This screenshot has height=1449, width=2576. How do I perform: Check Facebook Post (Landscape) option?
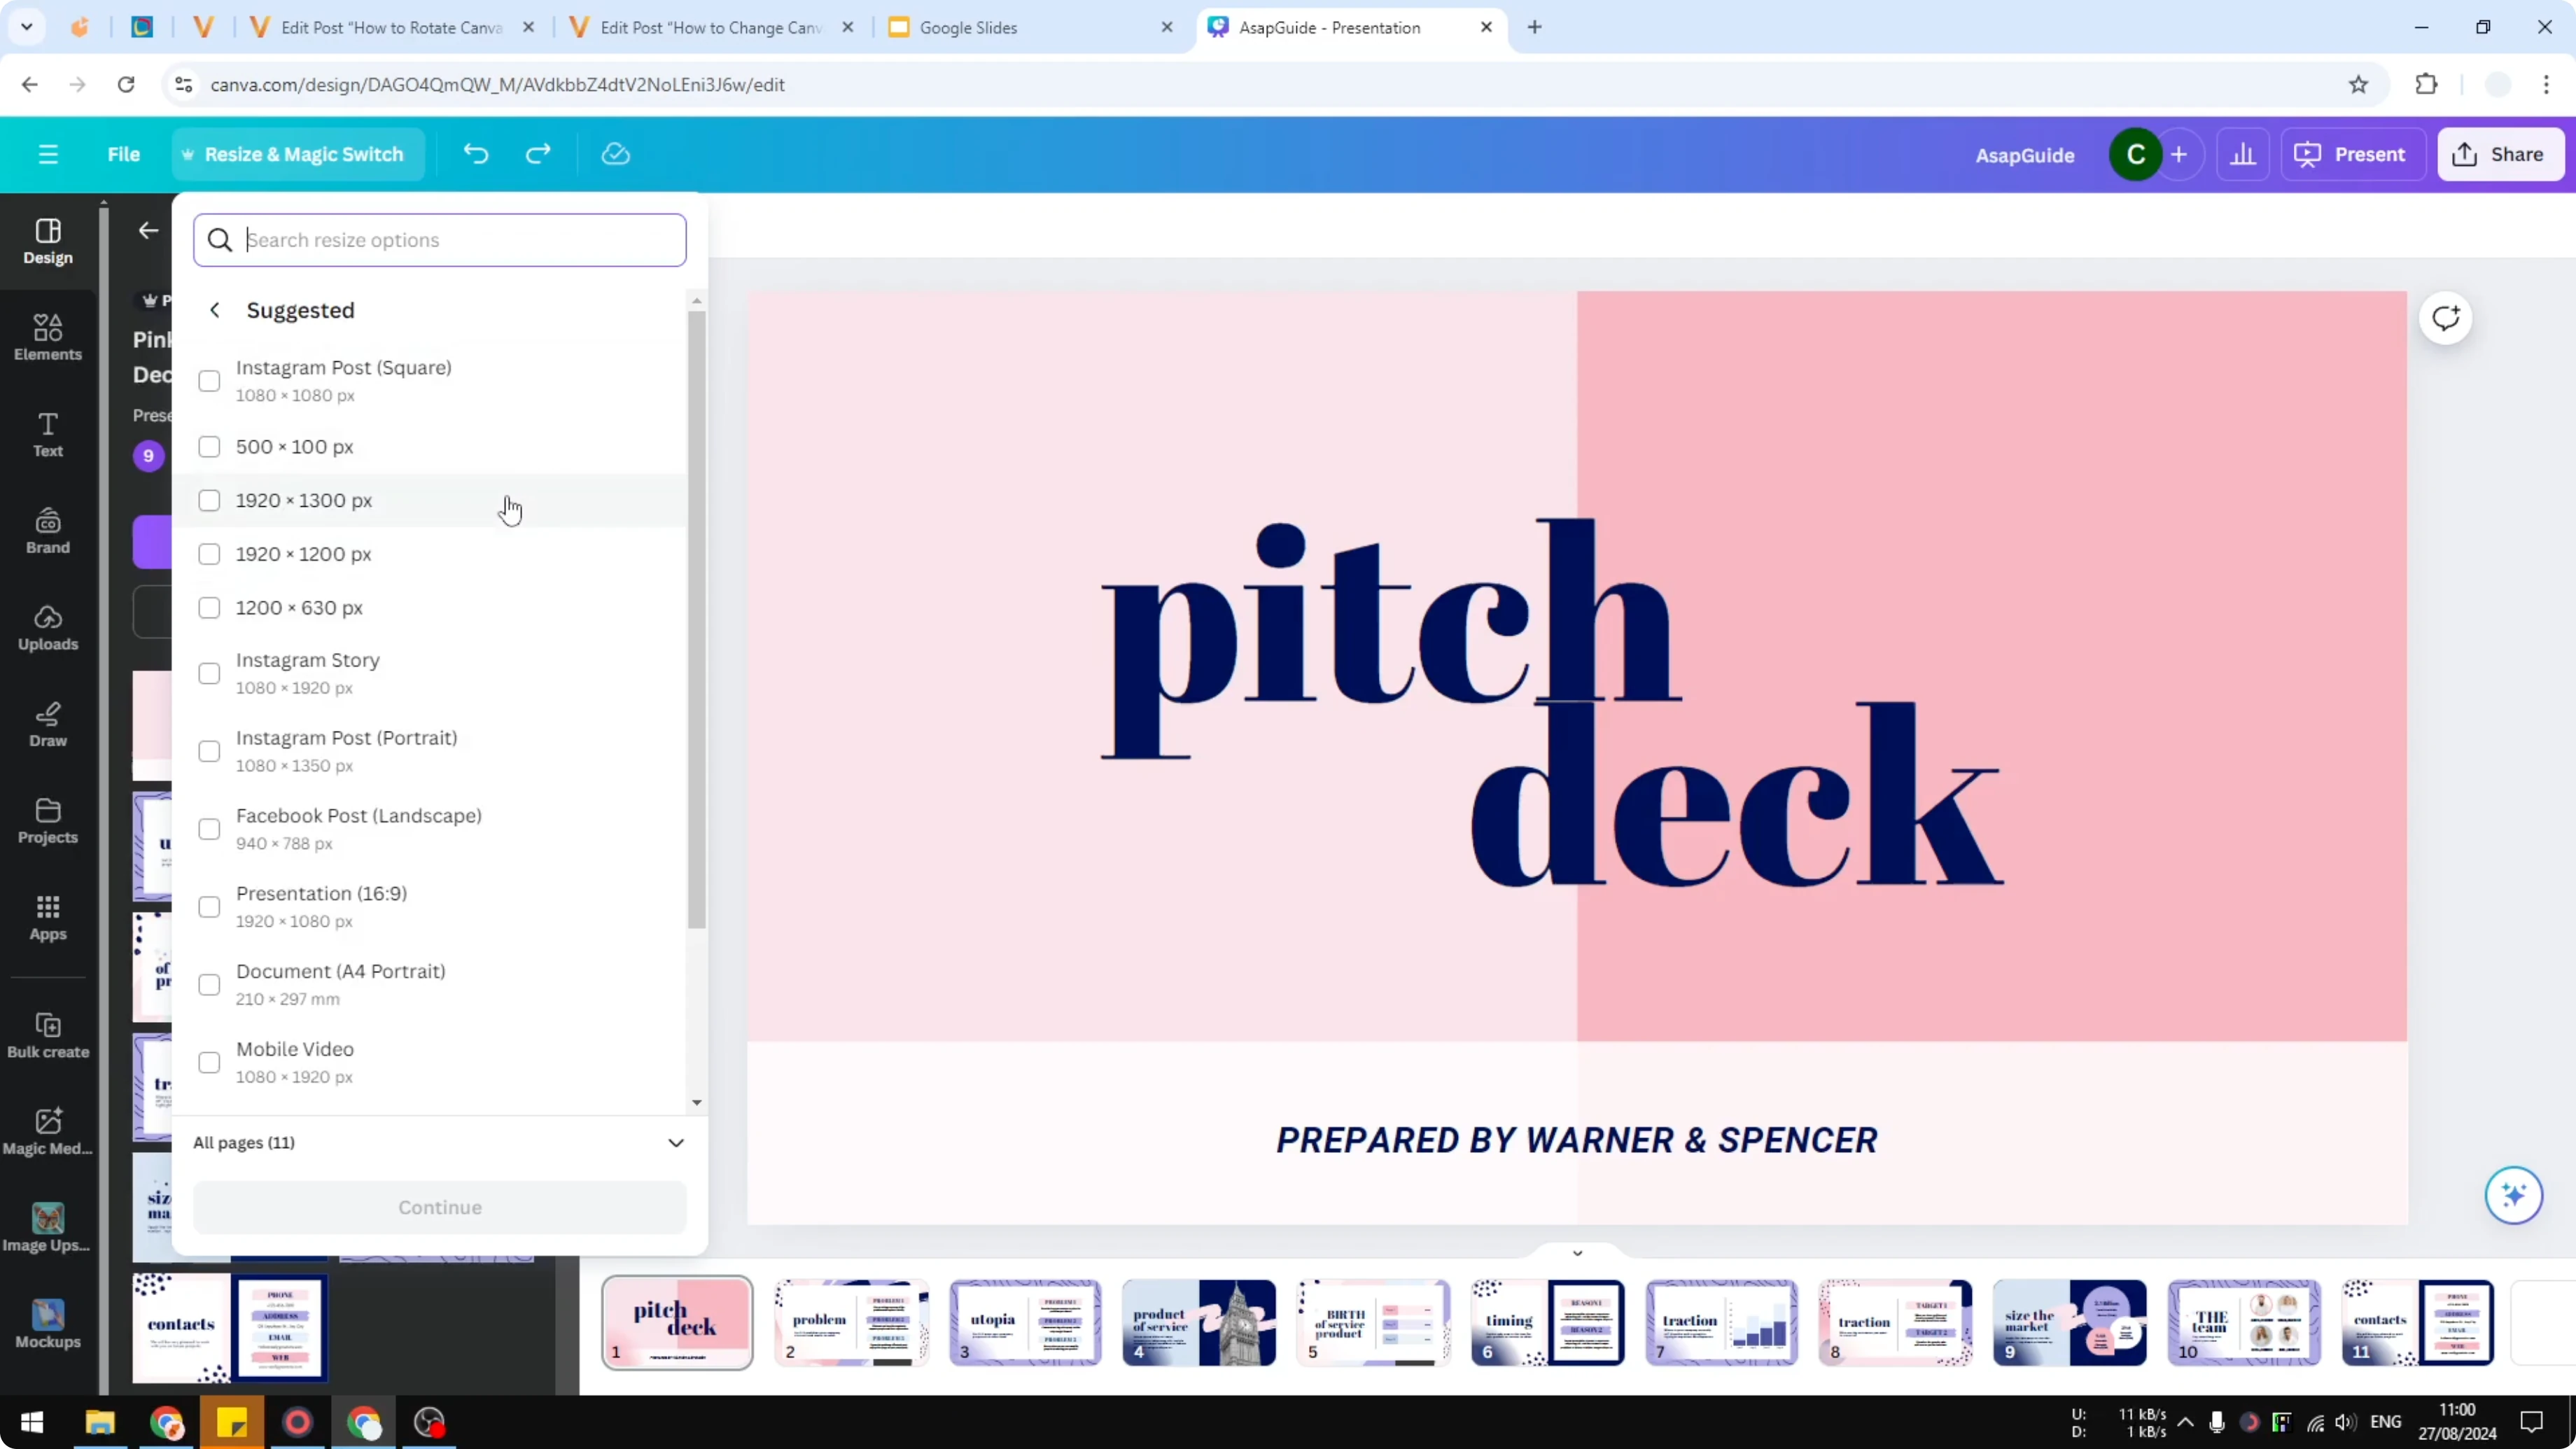209,829
